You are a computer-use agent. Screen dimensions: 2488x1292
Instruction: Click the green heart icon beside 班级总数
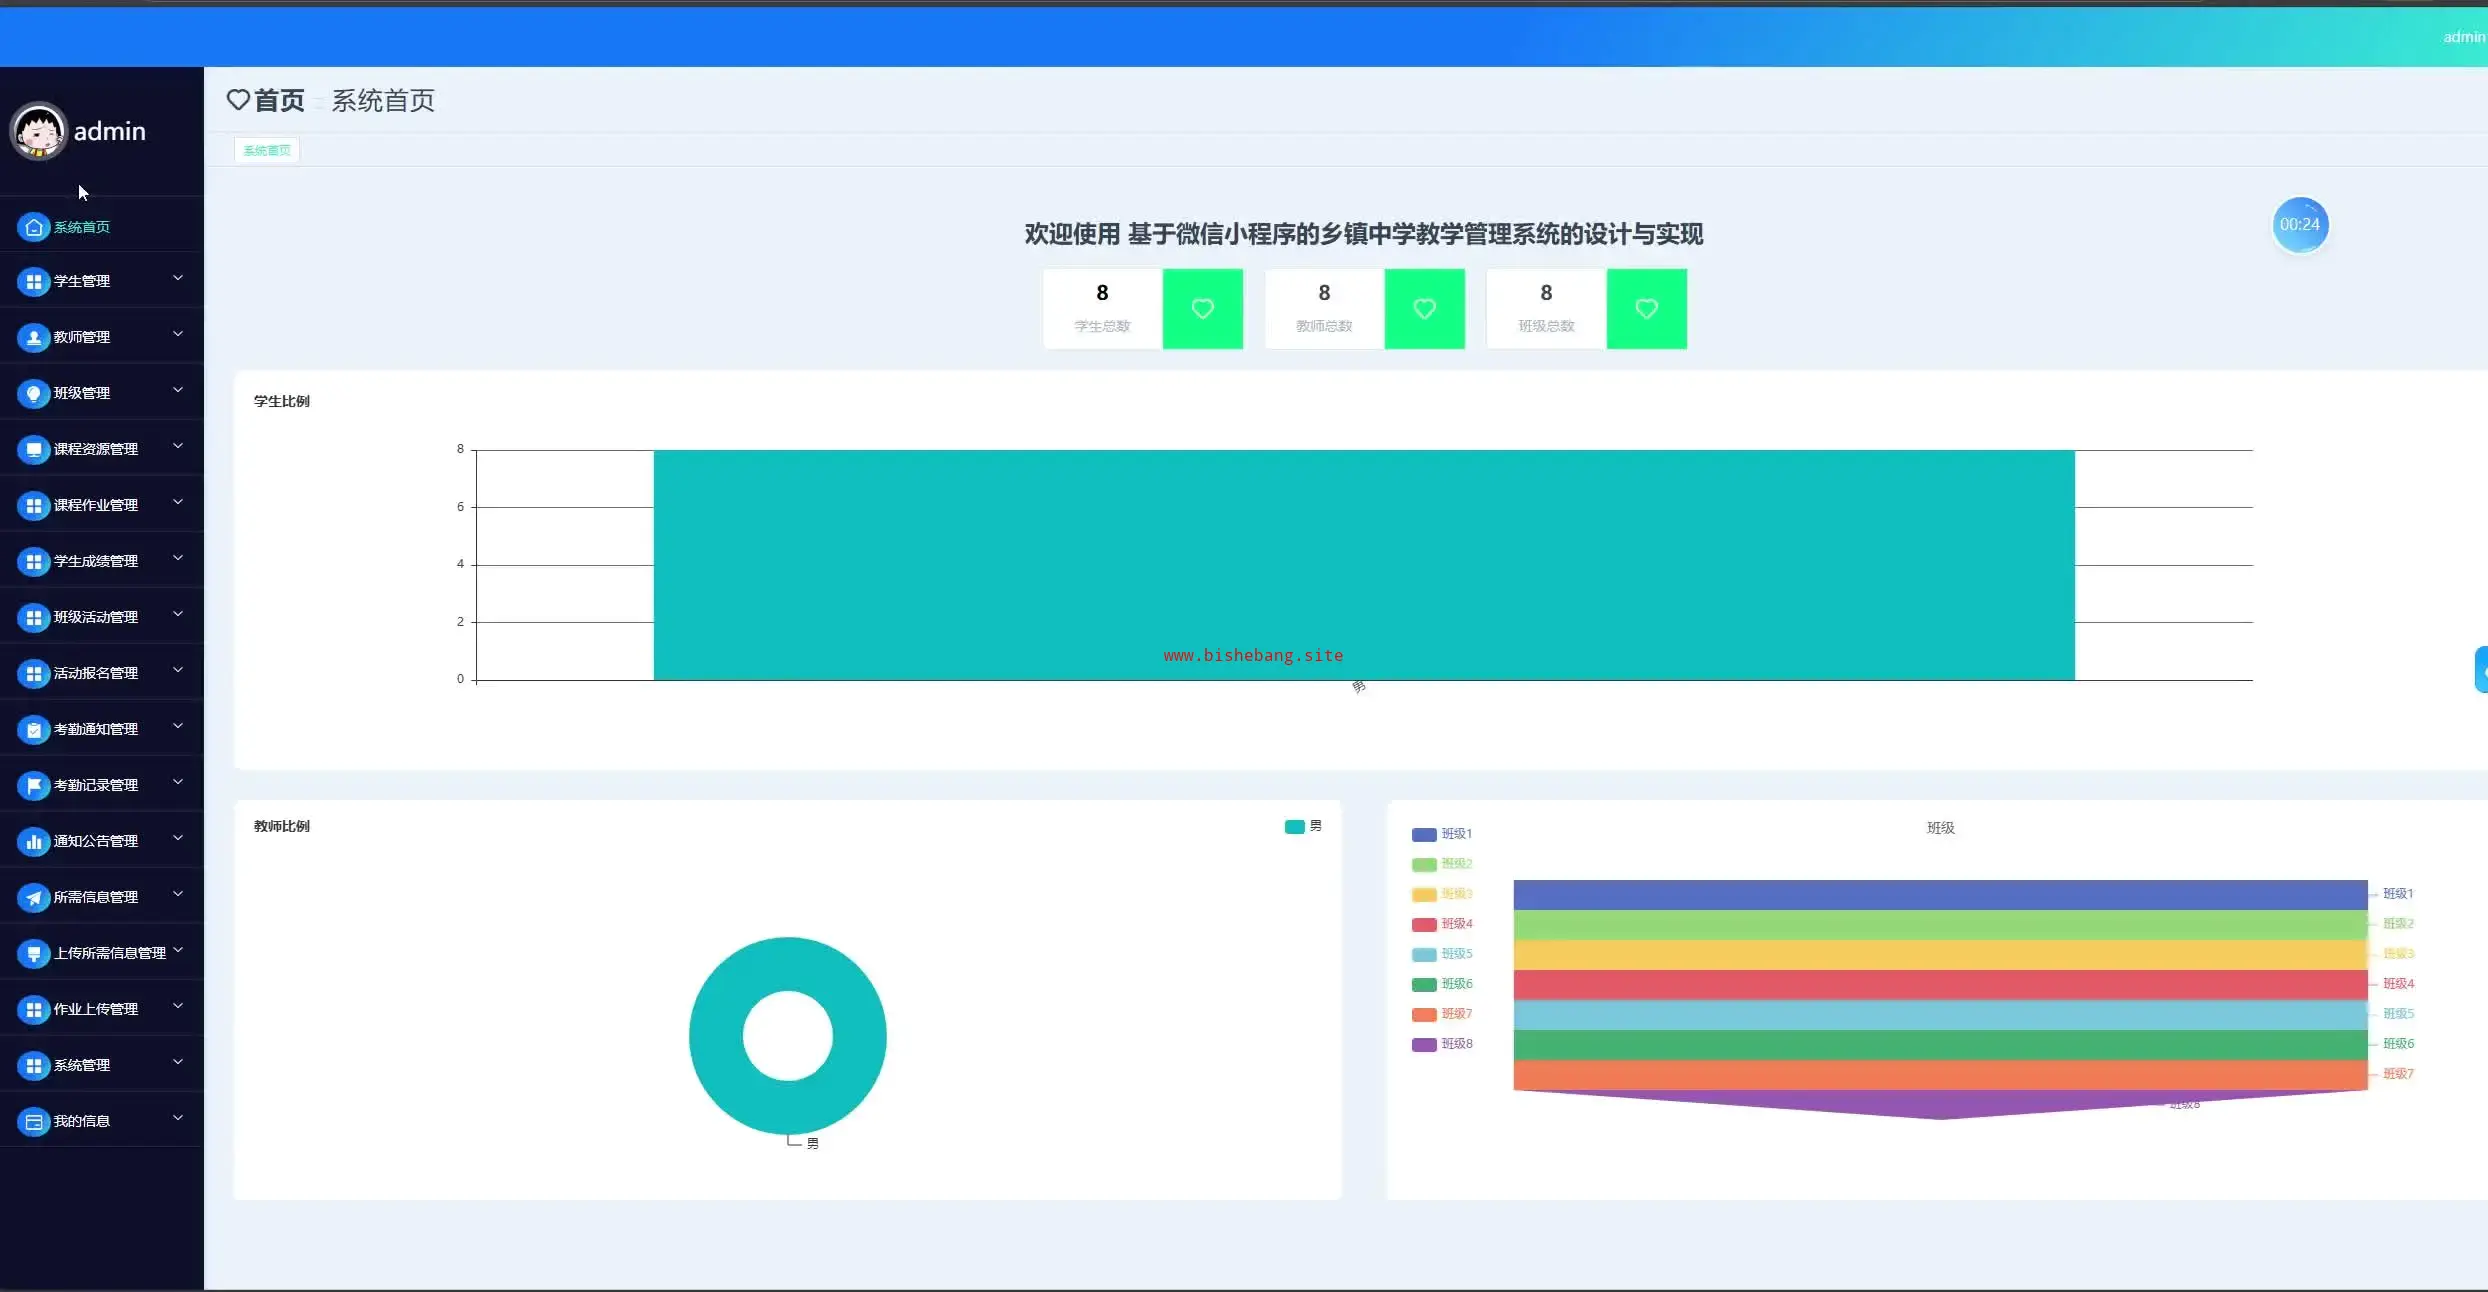1646,309
